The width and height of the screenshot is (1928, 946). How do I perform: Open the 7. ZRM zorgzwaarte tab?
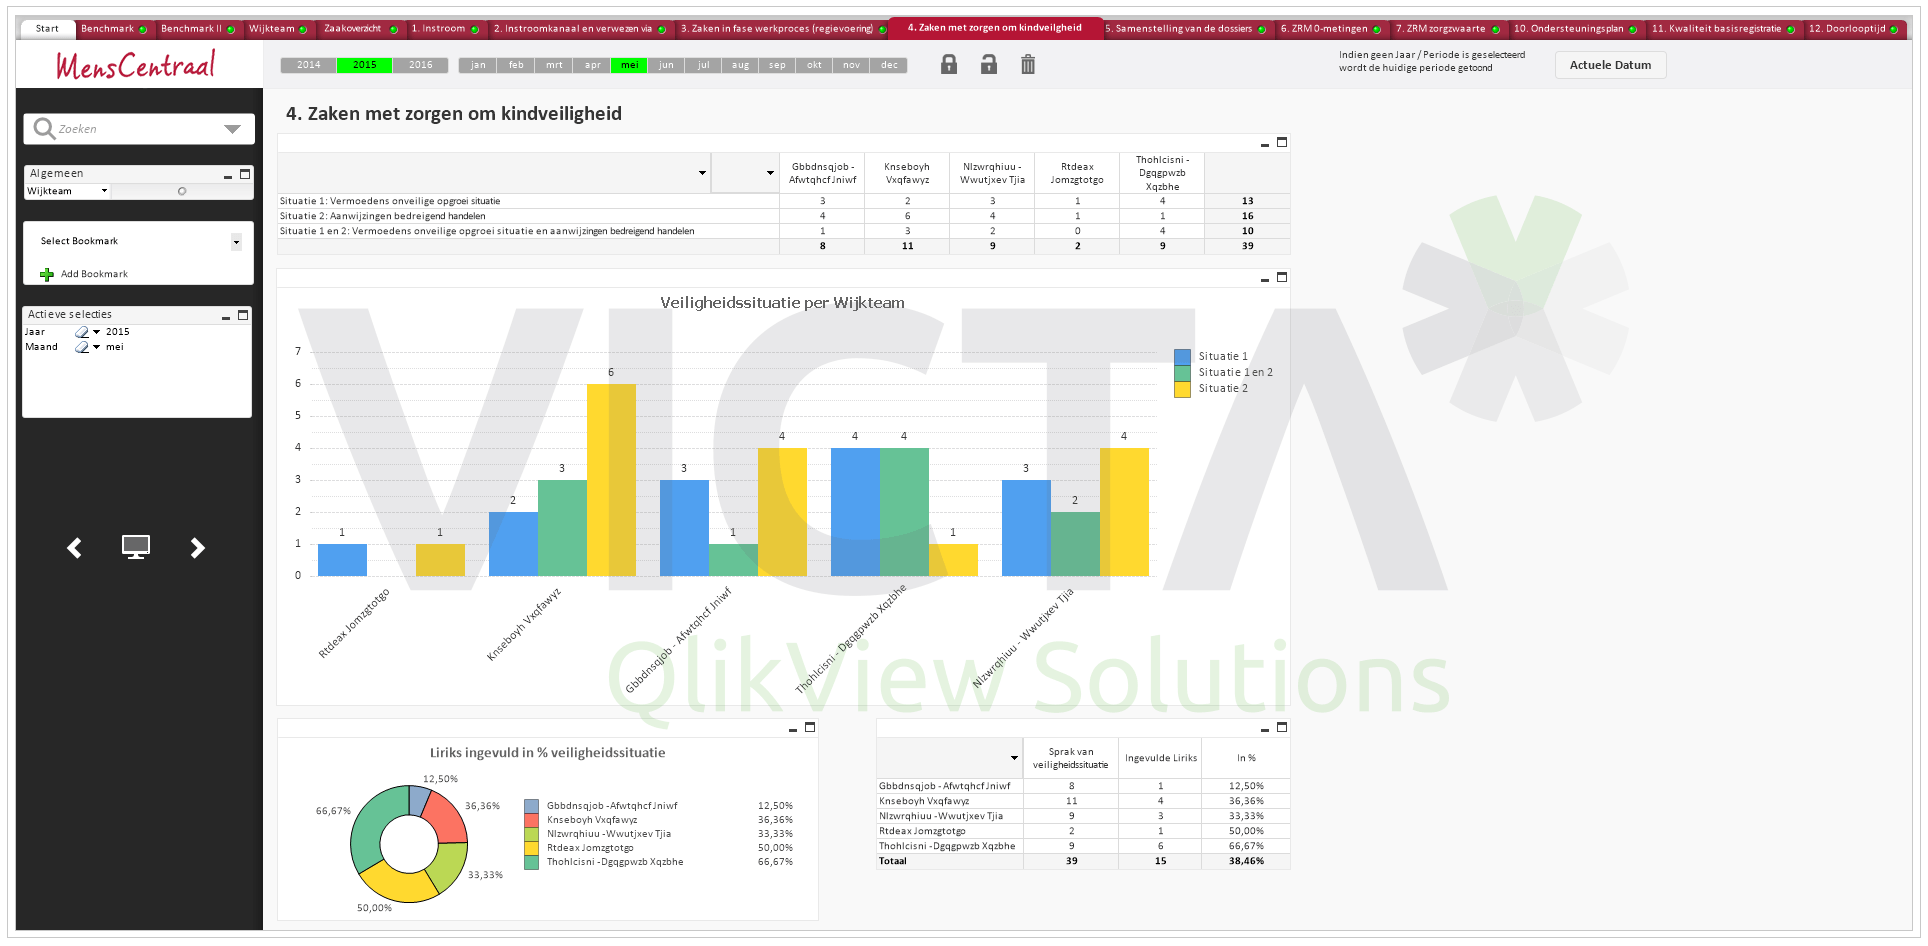click(x=1448, y=29)
